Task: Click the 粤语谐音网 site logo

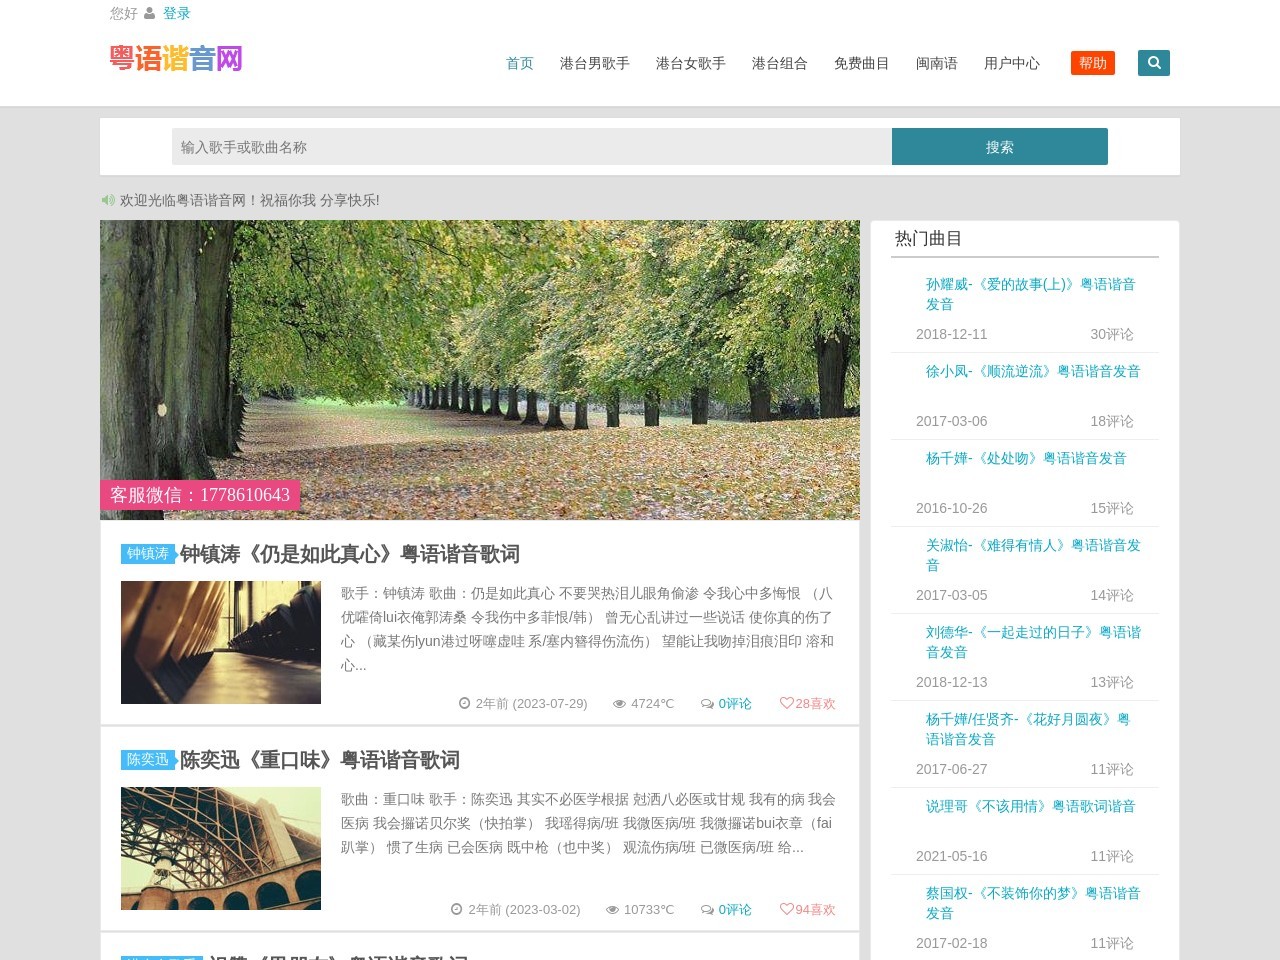Action: click(x=176, y=59)
